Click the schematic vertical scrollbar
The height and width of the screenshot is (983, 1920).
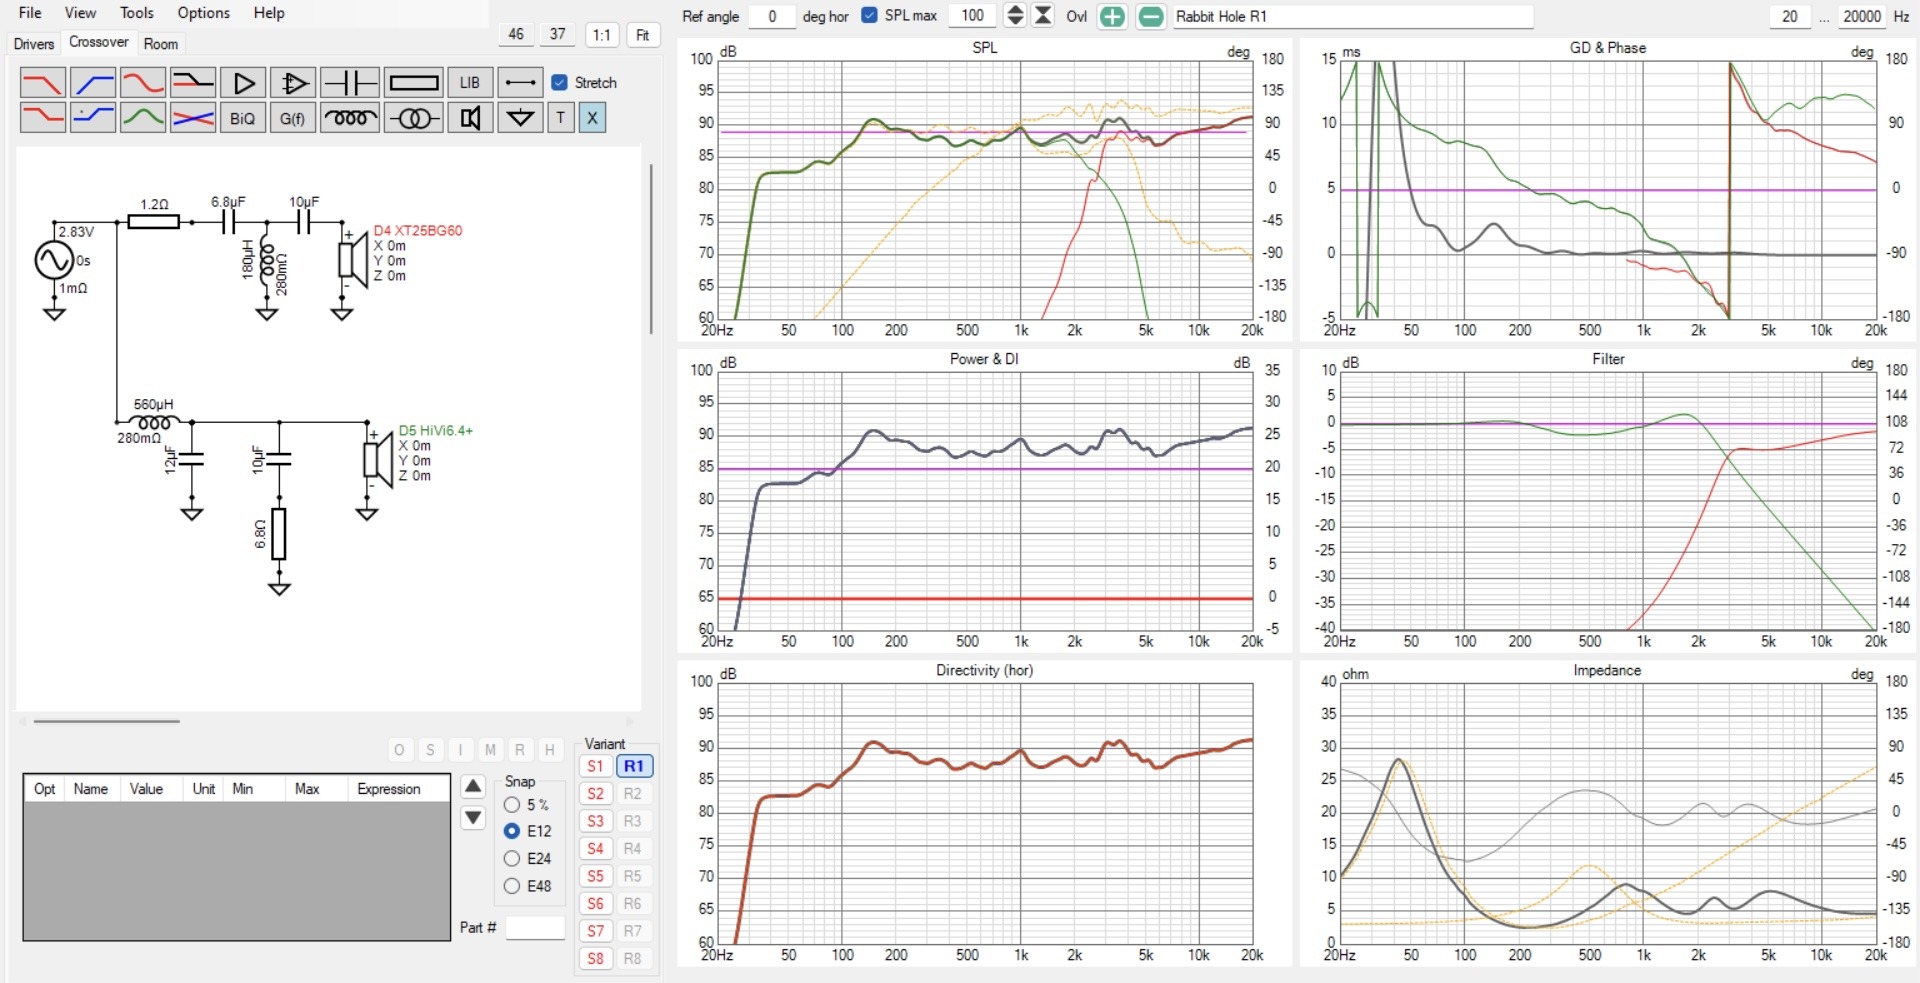tap(651, 250)
